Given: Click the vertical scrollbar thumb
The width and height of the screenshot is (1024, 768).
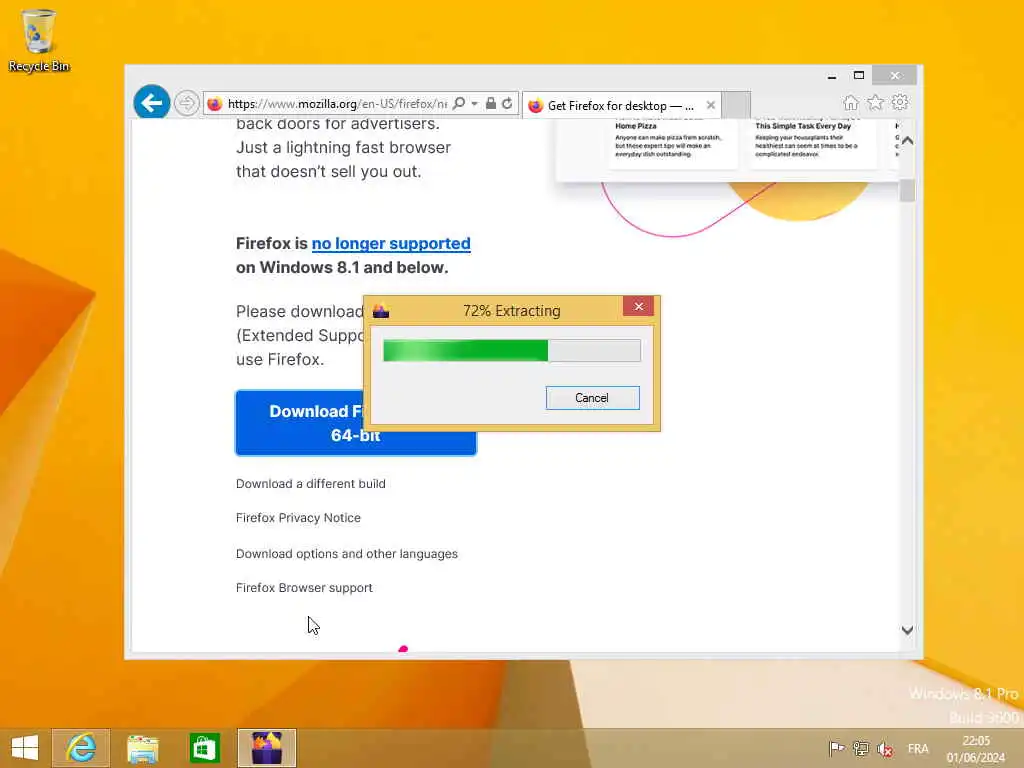Looking at the screenshot, I should (x=907, y=190).
